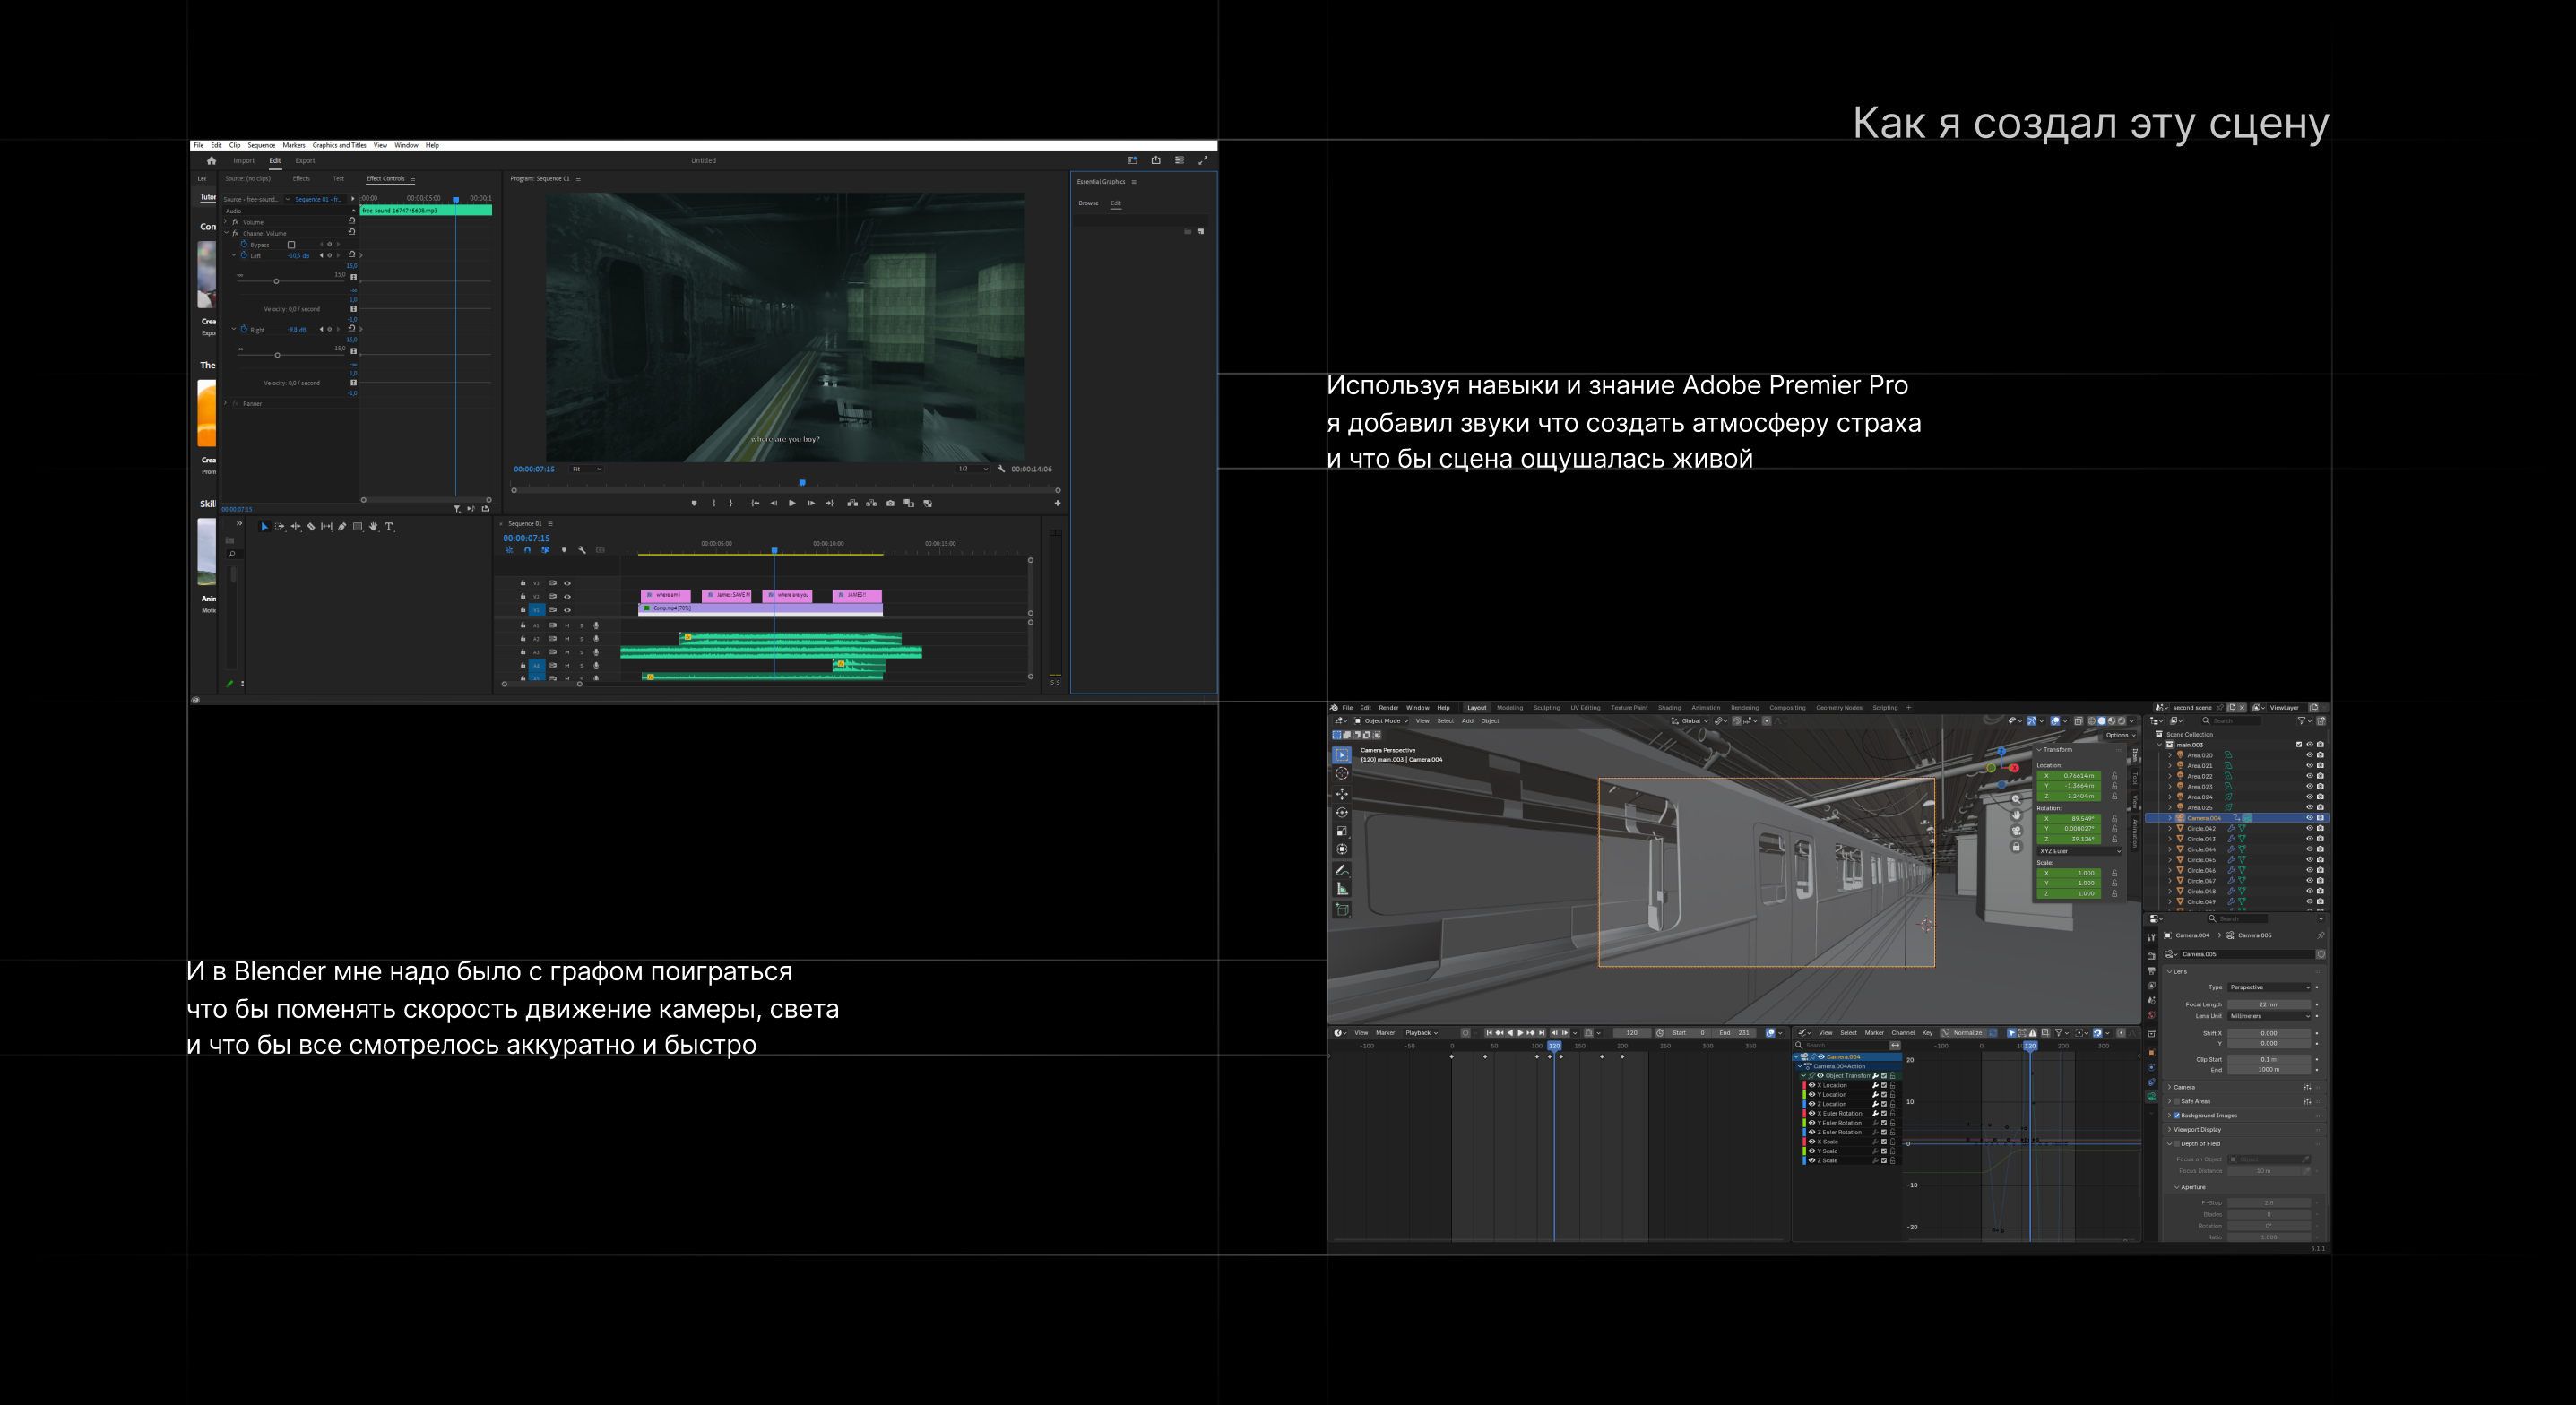This screenshot has height=1405, width=2576.
Task: Open XYZ Euler rotation mode dropdown
Action: click(2080, 851)
